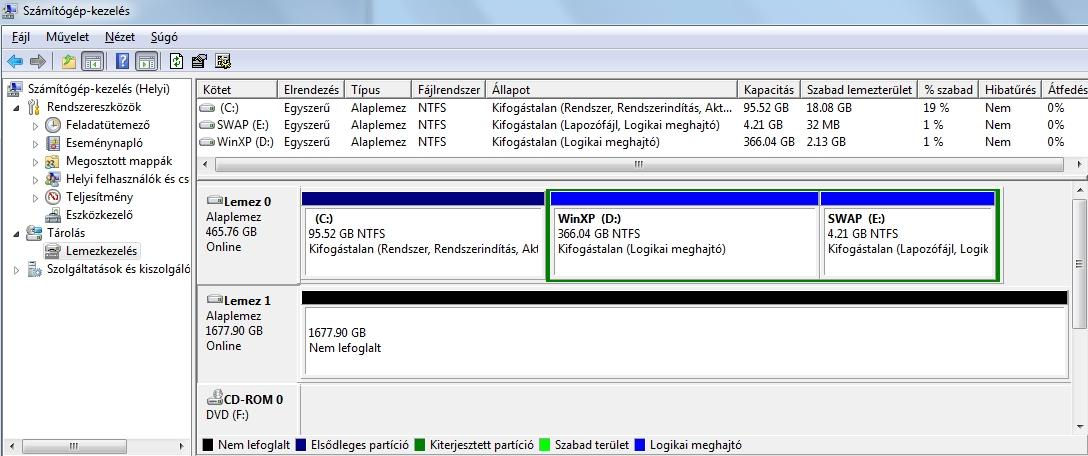Select the SWAP (E:) volume row icon
This screenshot has height=456, width=1088.
[207, 125]
